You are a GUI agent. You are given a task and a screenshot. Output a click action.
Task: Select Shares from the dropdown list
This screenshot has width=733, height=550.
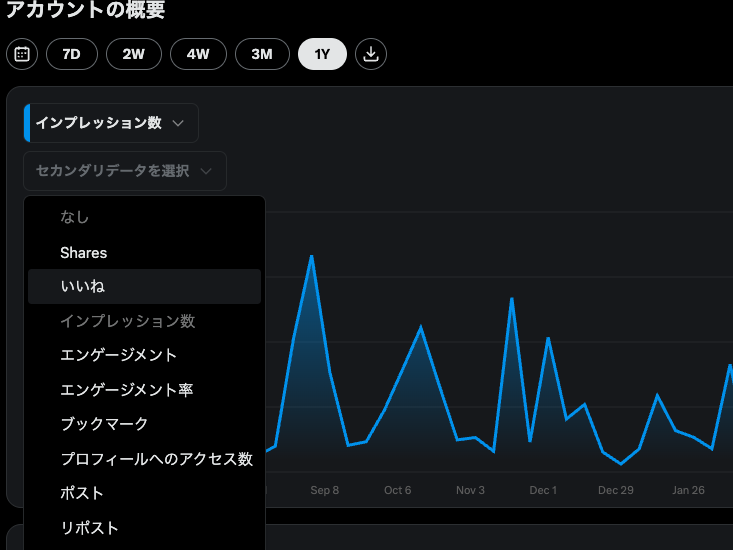[144, 253]
